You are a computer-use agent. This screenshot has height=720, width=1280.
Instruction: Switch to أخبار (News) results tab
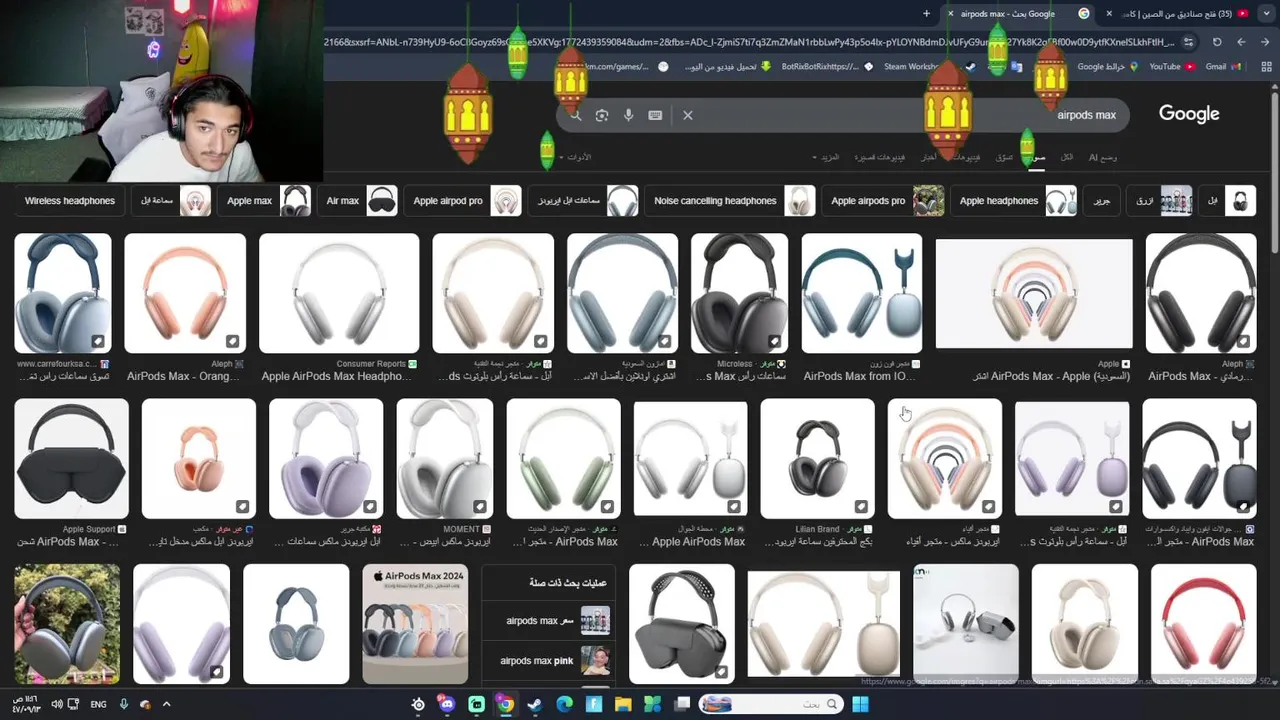pos(929,157)
